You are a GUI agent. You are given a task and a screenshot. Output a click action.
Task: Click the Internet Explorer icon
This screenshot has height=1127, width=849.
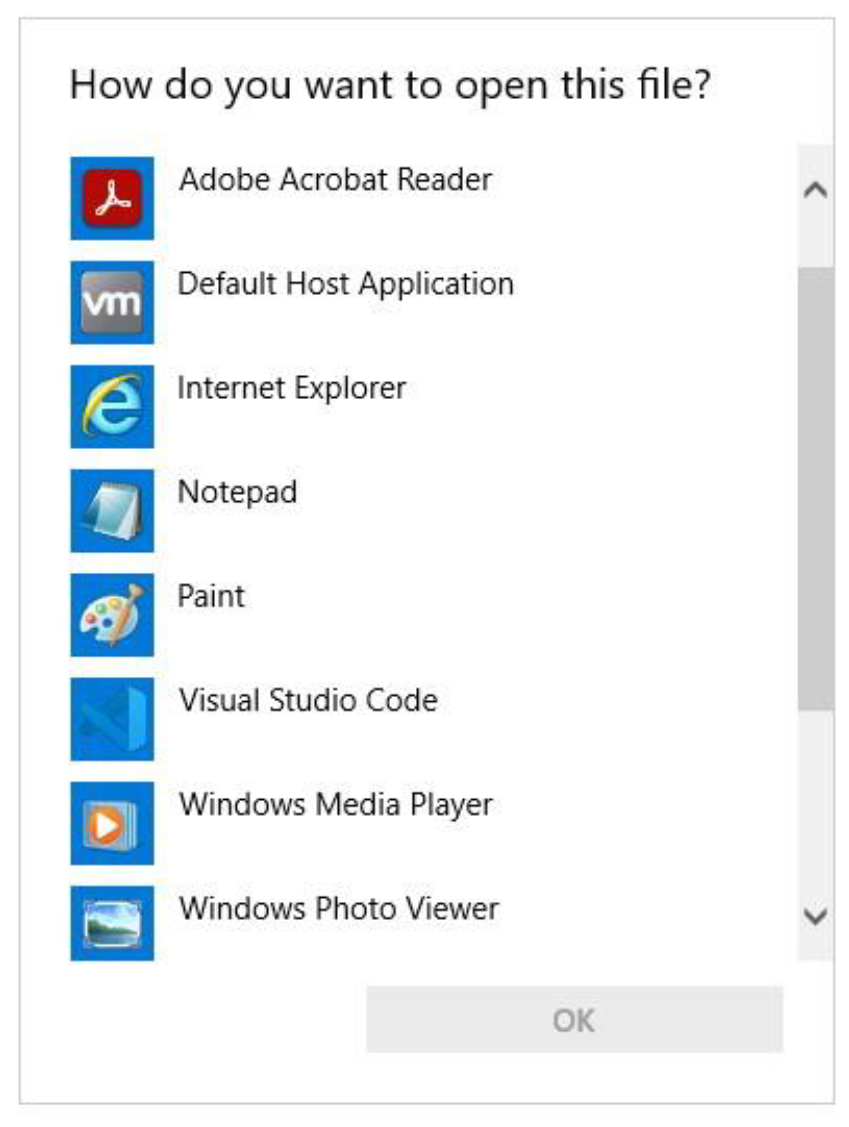pos(111,406)
